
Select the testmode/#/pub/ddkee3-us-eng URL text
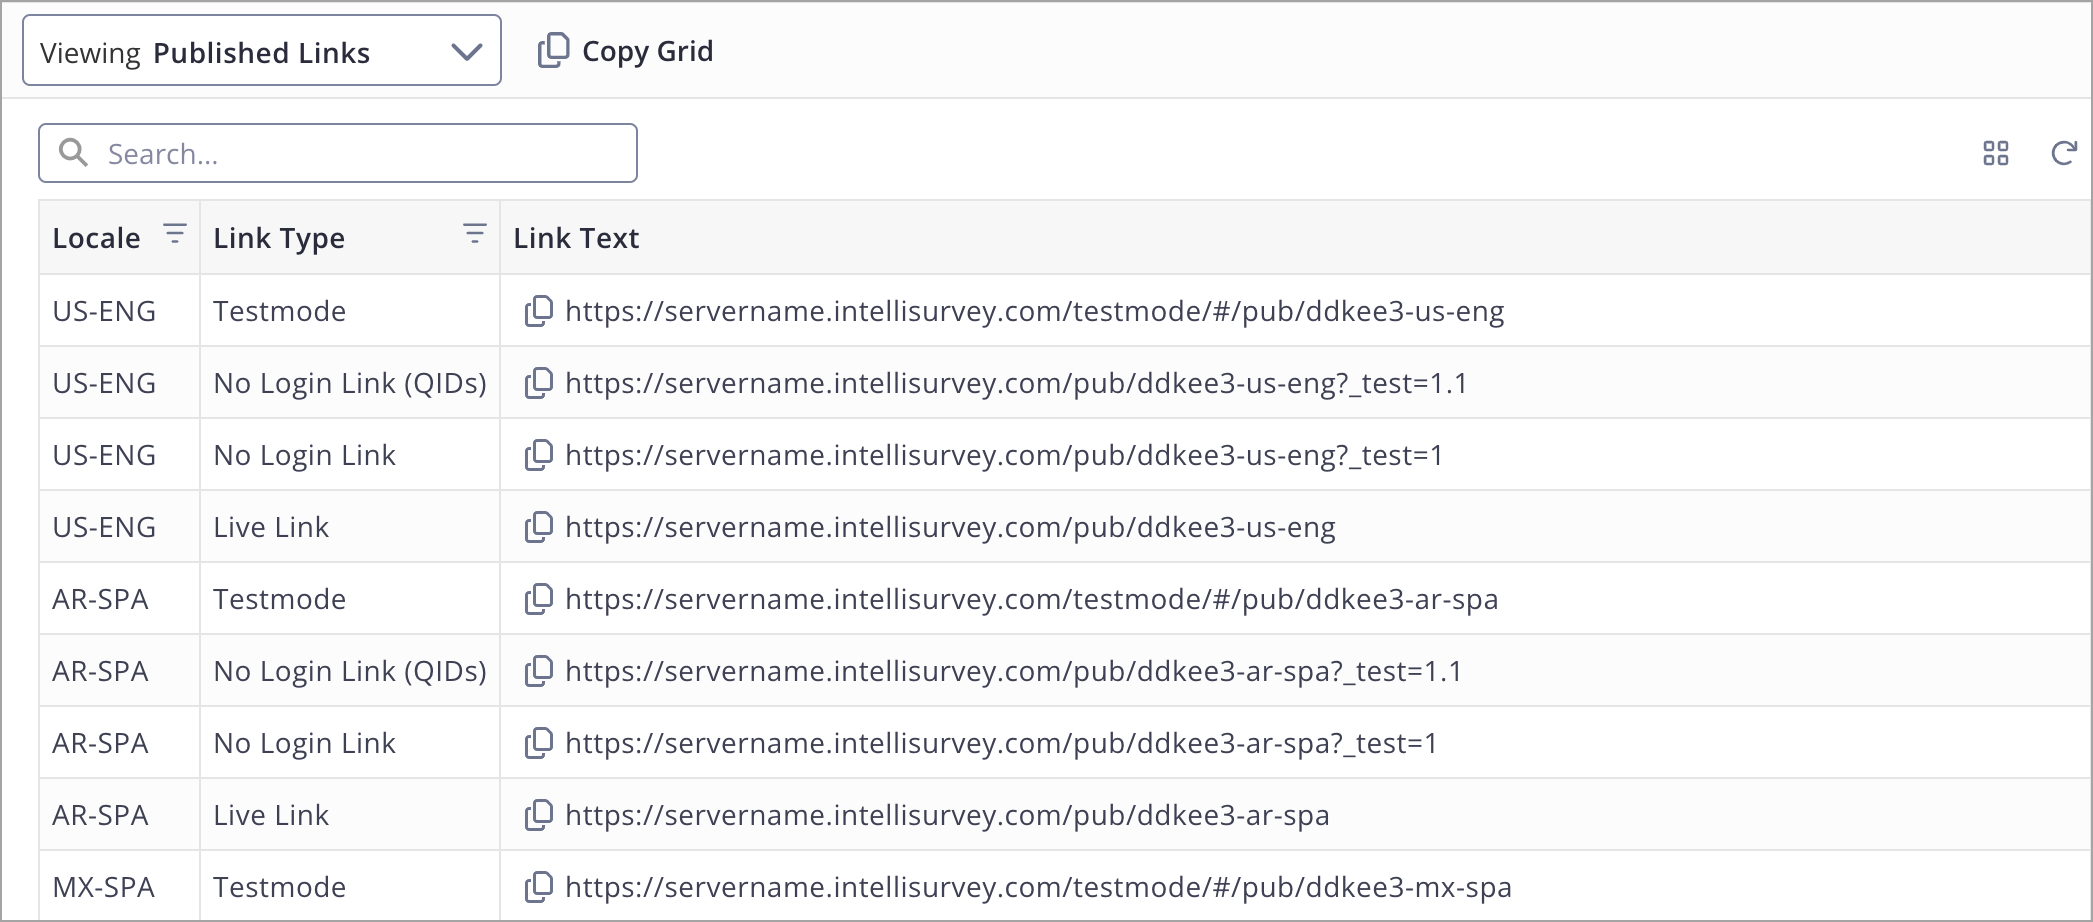point(1034,311)
